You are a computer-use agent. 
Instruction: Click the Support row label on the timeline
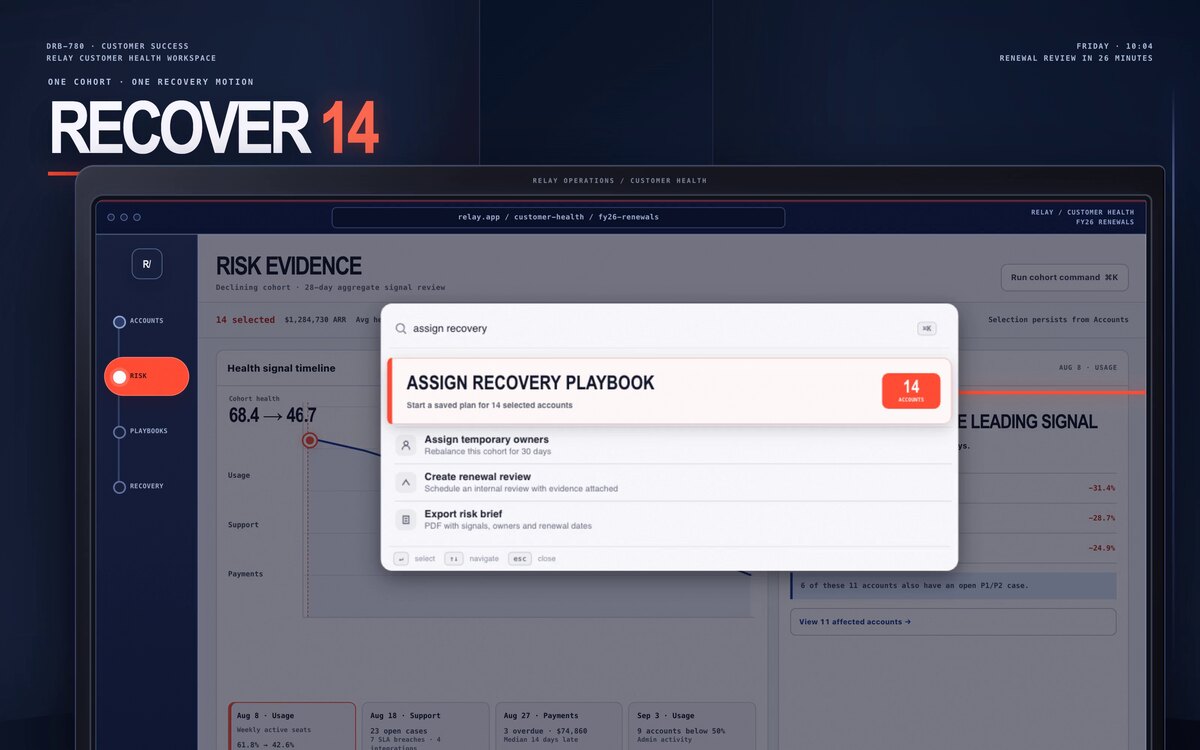[x=244, y=525]
